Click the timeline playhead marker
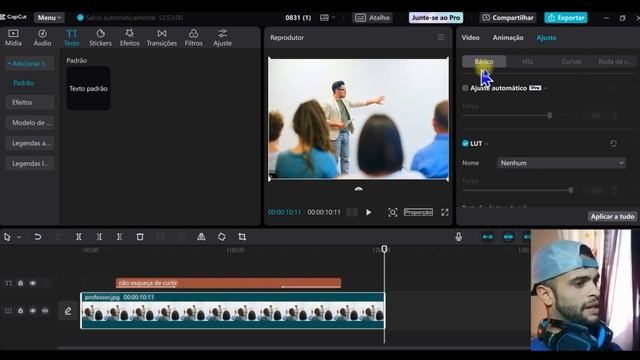Screen dimensions: 640x360 click(x=384, y=249)
